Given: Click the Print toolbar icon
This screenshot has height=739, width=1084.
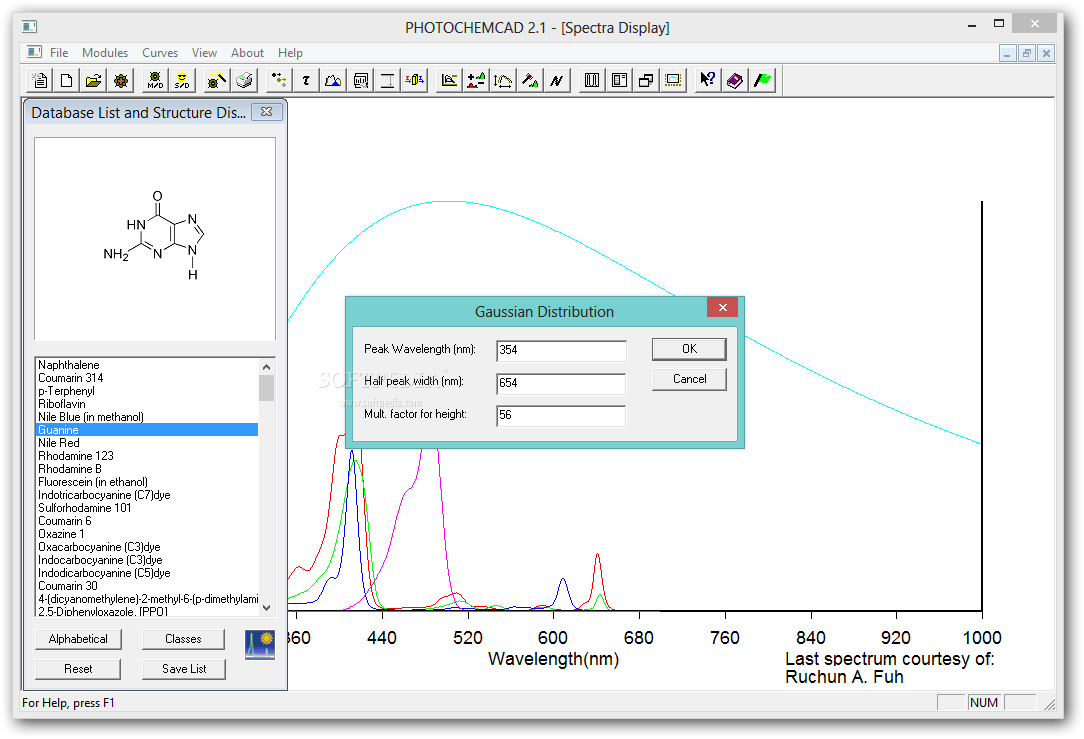Looking at the screenshot, I should (x=244, y=81).
